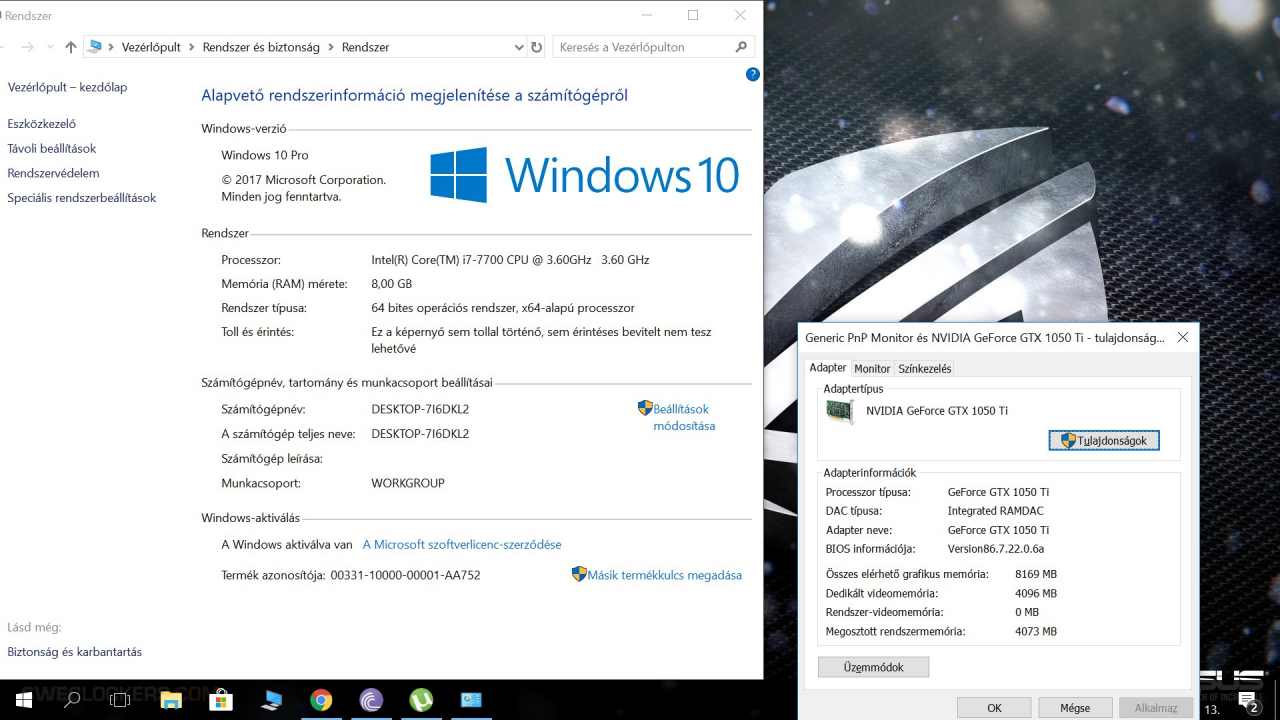
Task: Expand the chevron after Vezérlőpult breadcrumb
Action: [x=192, y=47]
